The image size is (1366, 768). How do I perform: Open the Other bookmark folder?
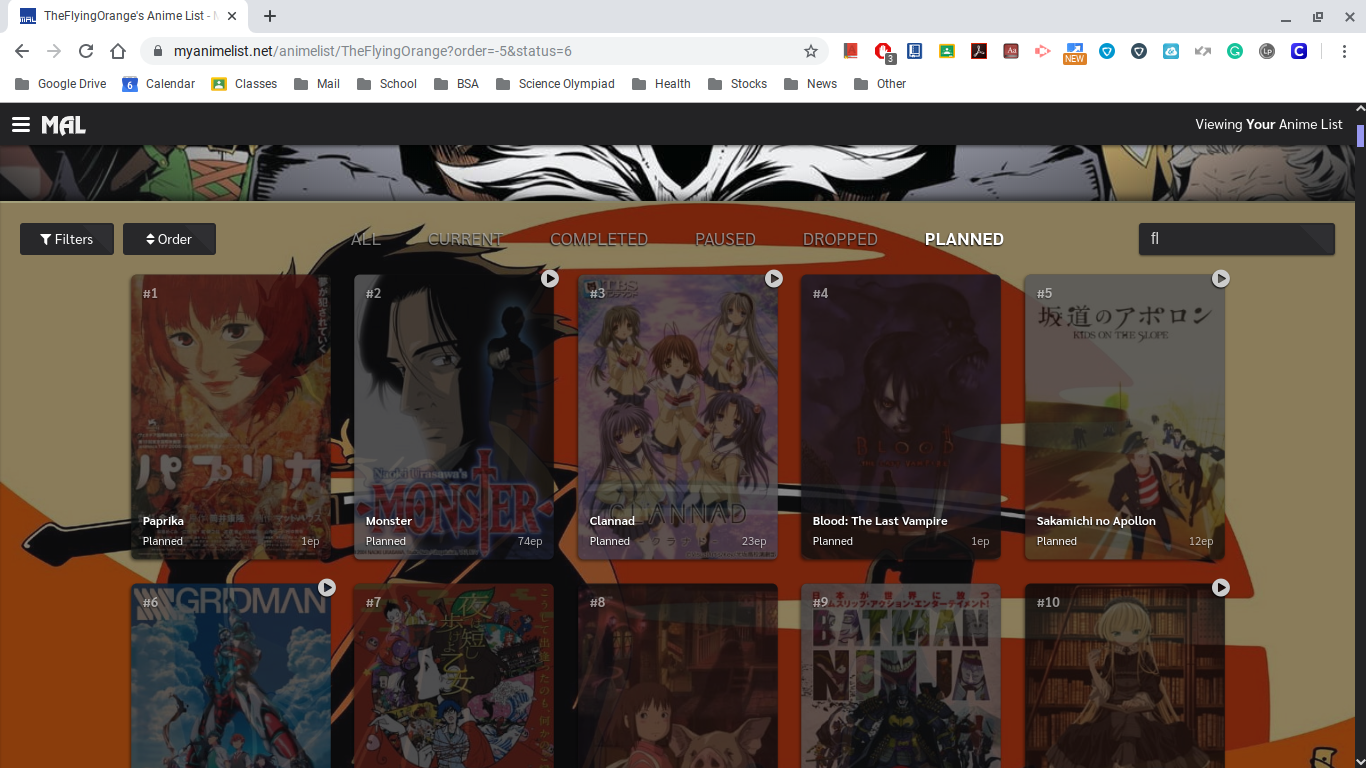[x=880, y=84]
